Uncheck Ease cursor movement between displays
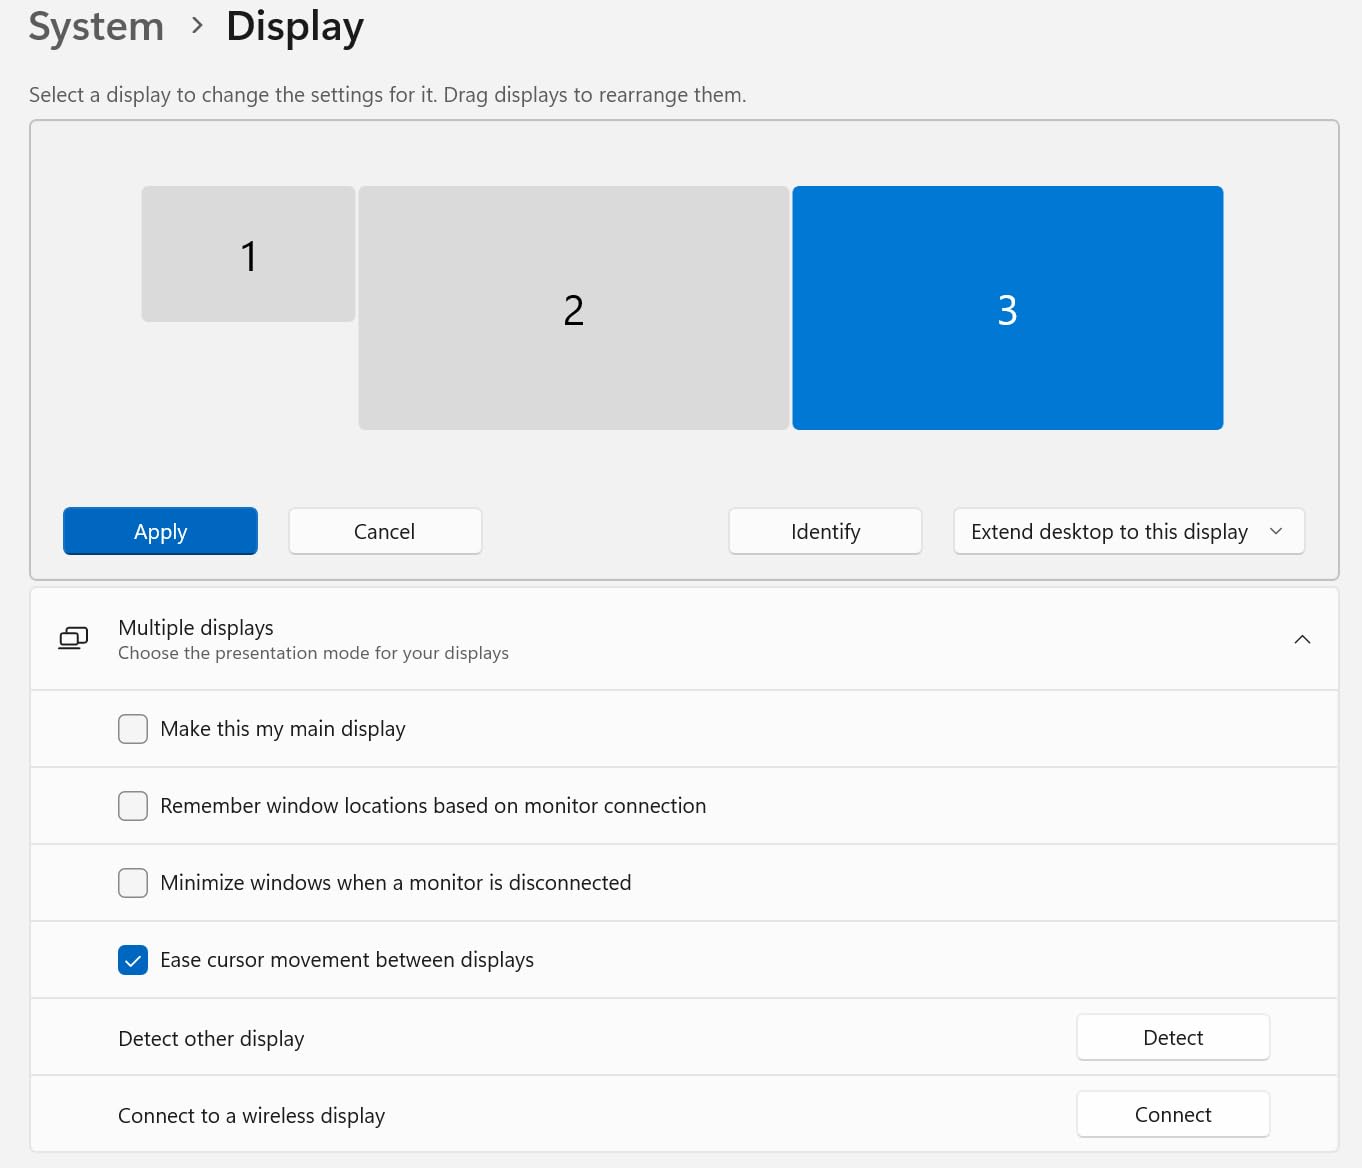Viewport: 1362px width, 1168px height. 133,960
